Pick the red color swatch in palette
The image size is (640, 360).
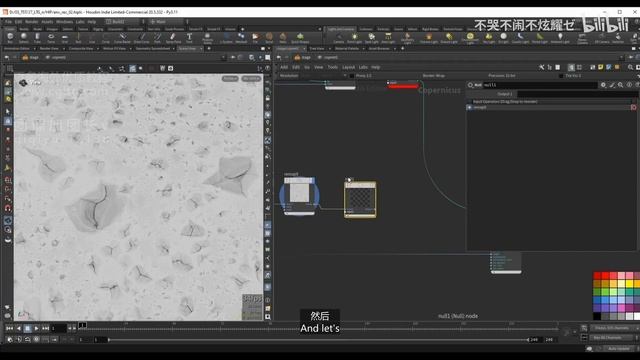(605, 276)
